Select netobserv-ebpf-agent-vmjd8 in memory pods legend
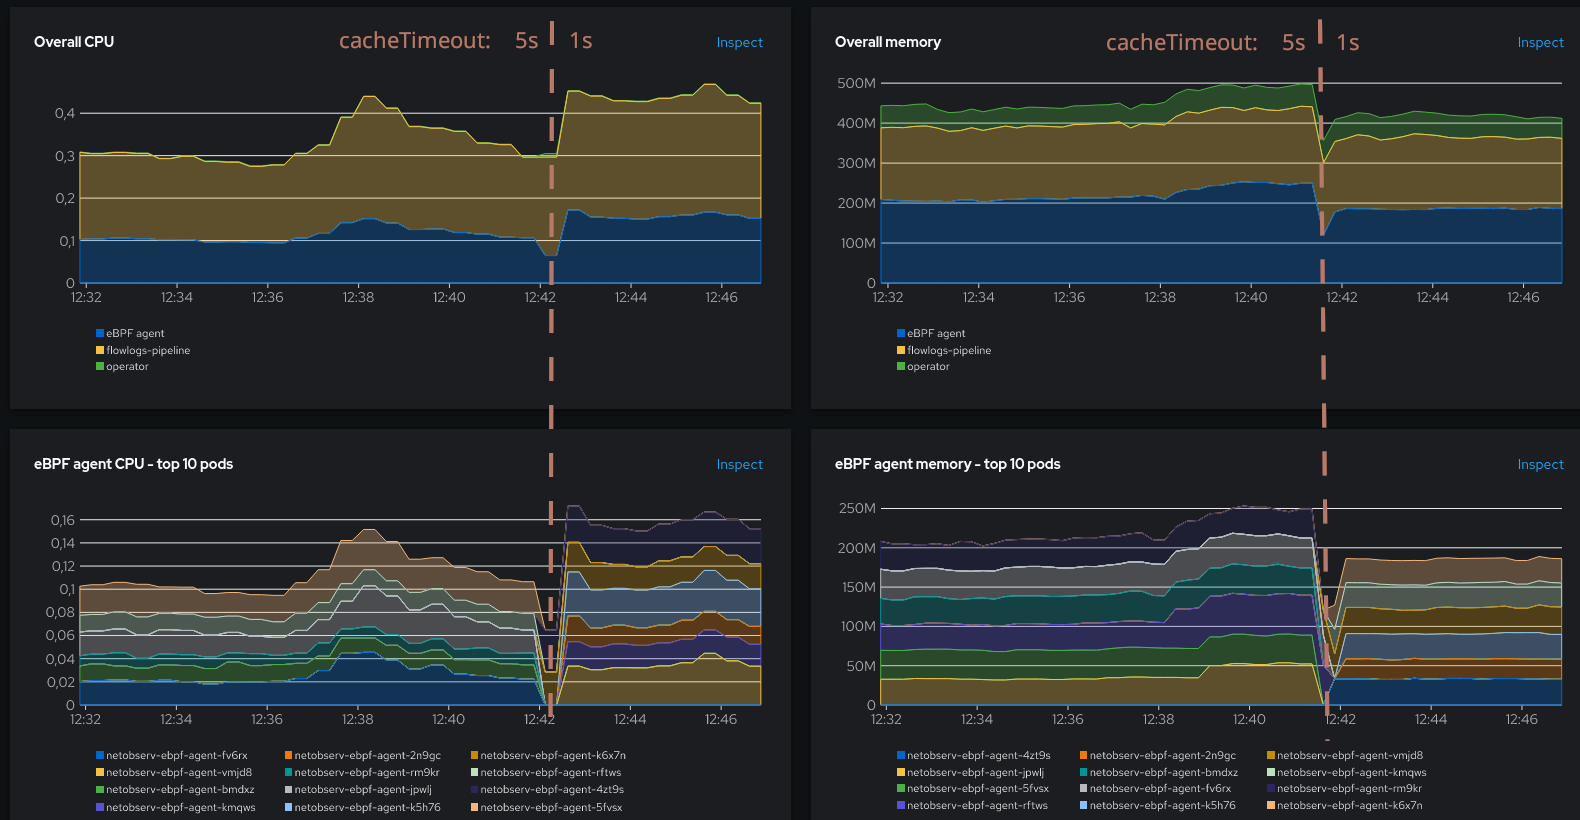The width and height of the screenshot is (1580, 820). point(1345,755)
